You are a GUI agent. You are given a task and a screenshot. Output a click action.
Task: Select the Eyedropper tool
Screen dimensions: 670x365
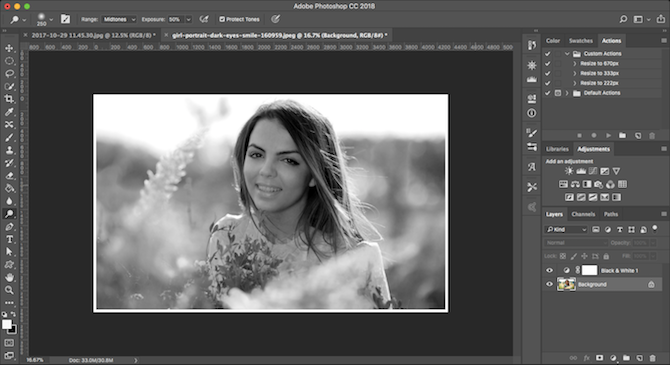point(9,112)
